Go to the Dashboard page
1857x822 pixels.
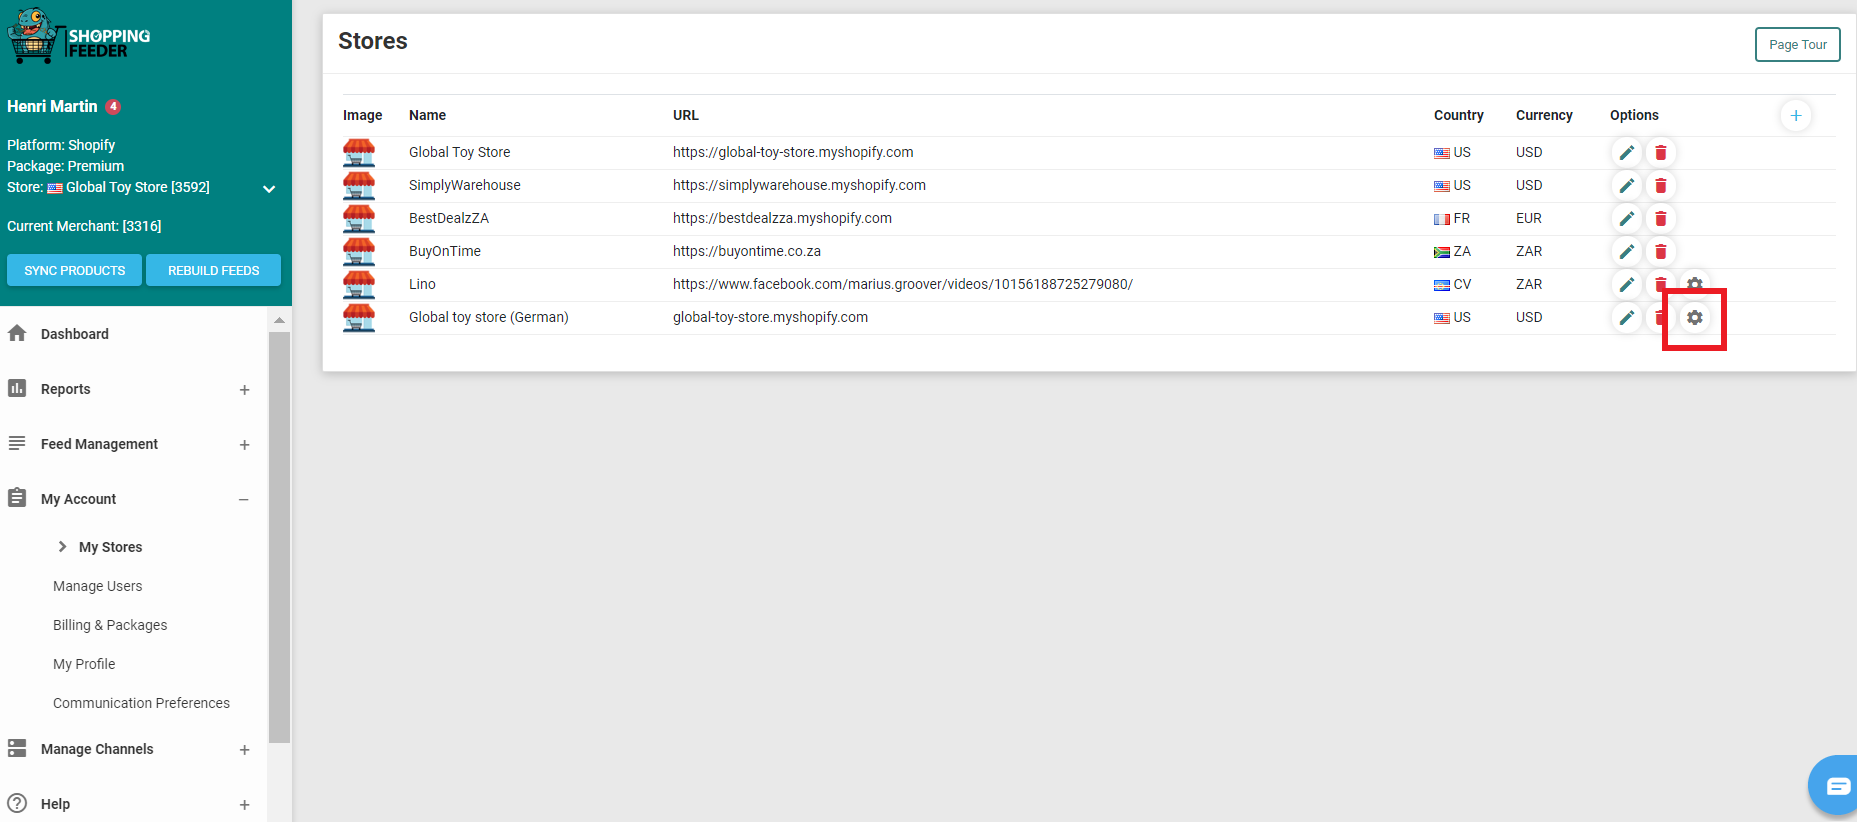point(75,334)
